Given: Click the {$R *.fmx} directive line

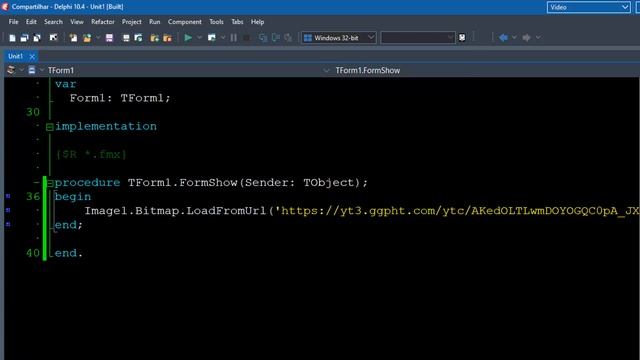Looking at the screenshot, I should pos(91,154).
